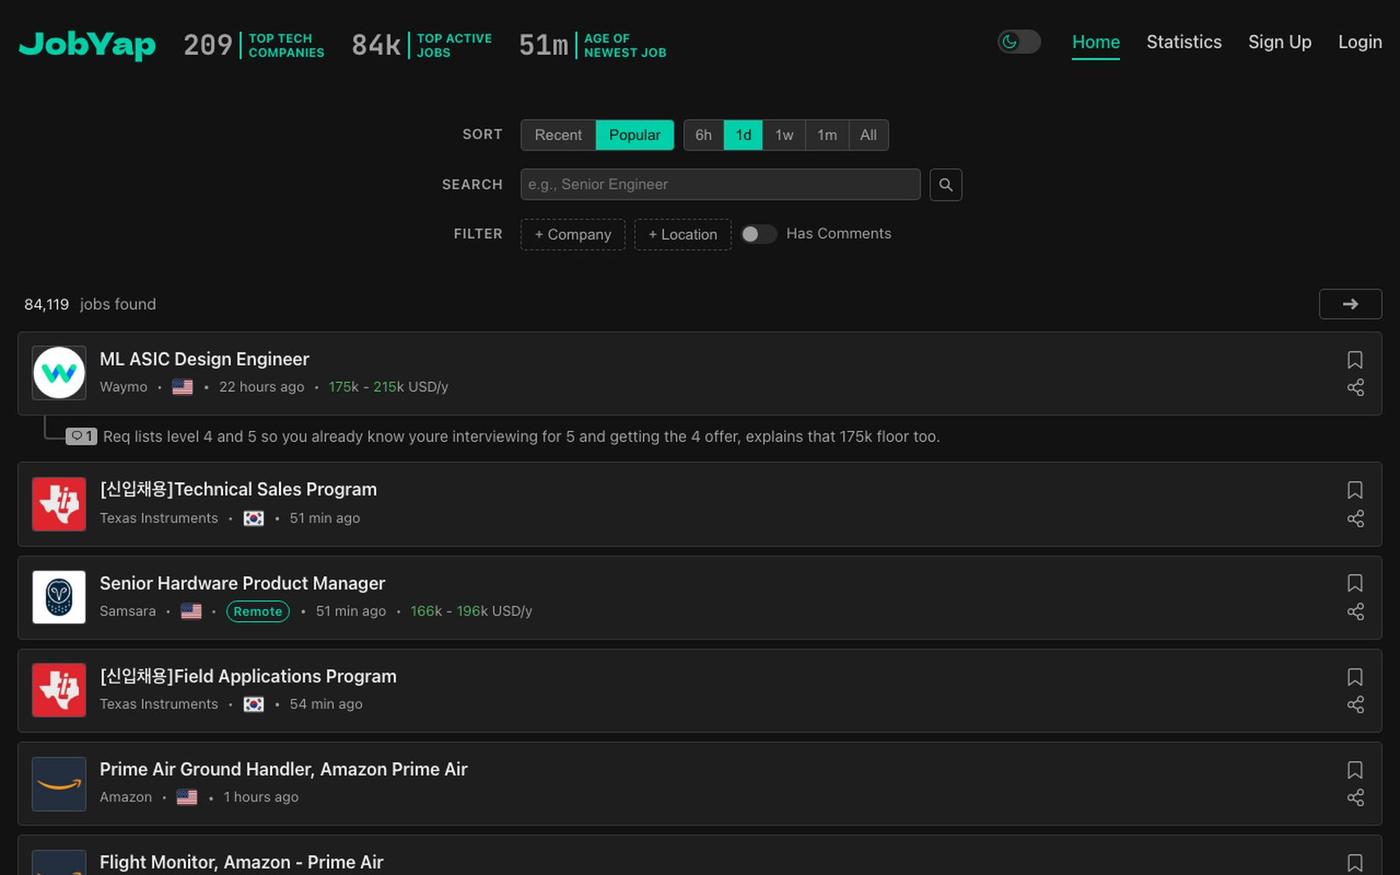Select the 1w time range
The width and height of the screenshot is (1400, 875).
pos(784,135)
